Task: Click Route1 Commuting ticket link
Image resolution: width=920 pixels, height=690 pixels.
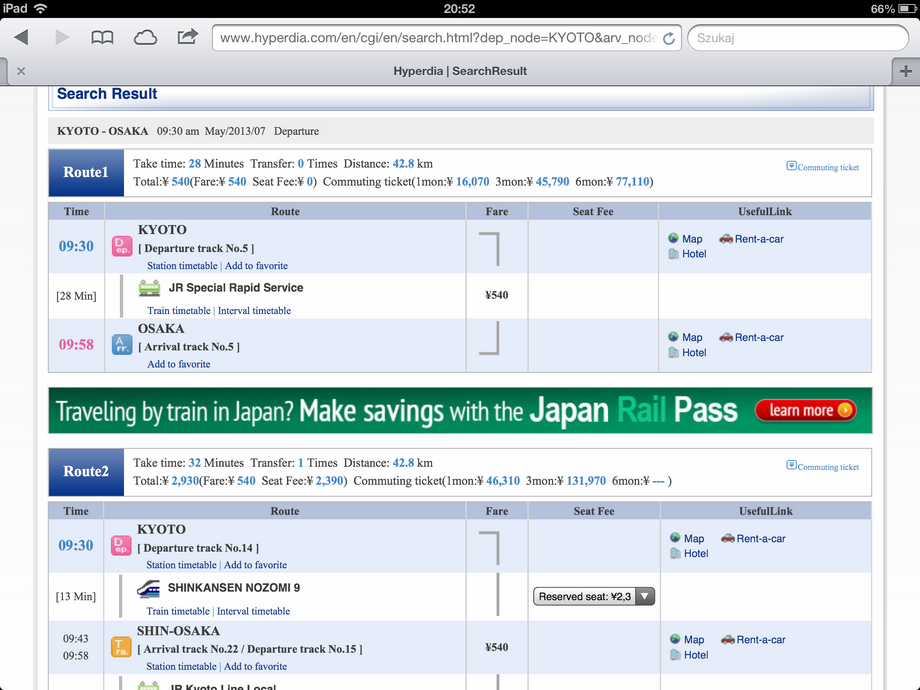Action: pos(822,167)
